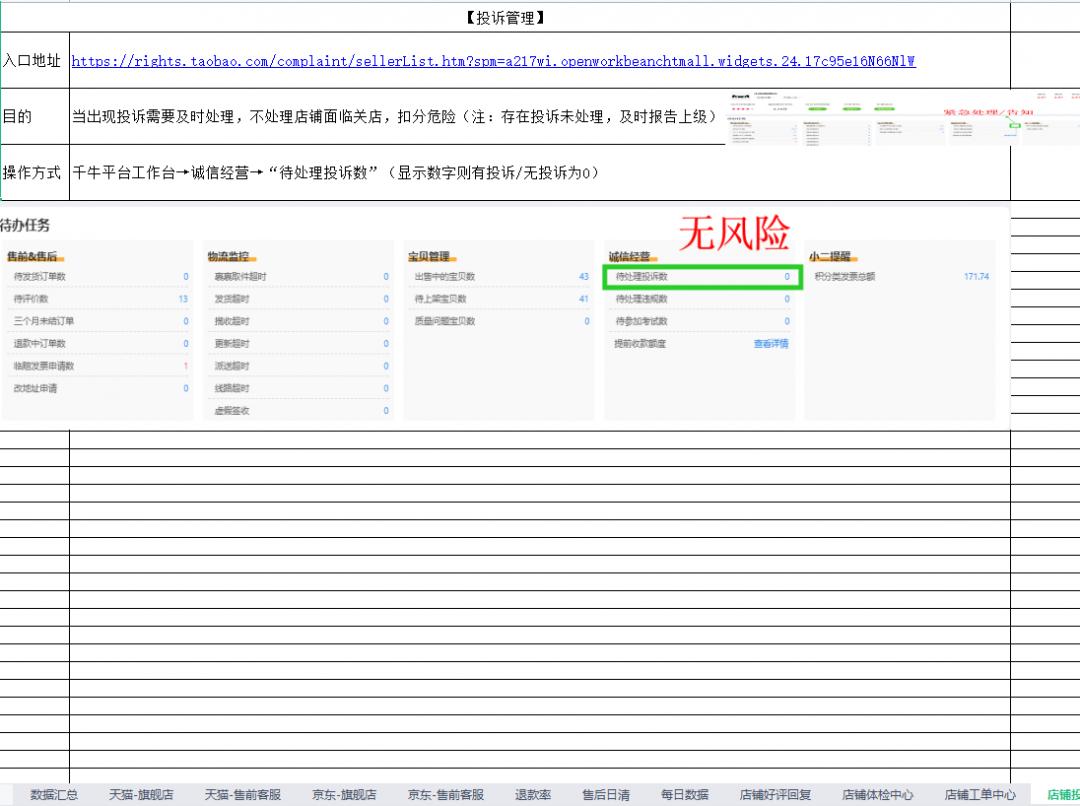Open the 退款率 sheet tab
The width and height of the screenshot is (1080, 806).
point(531,795)
